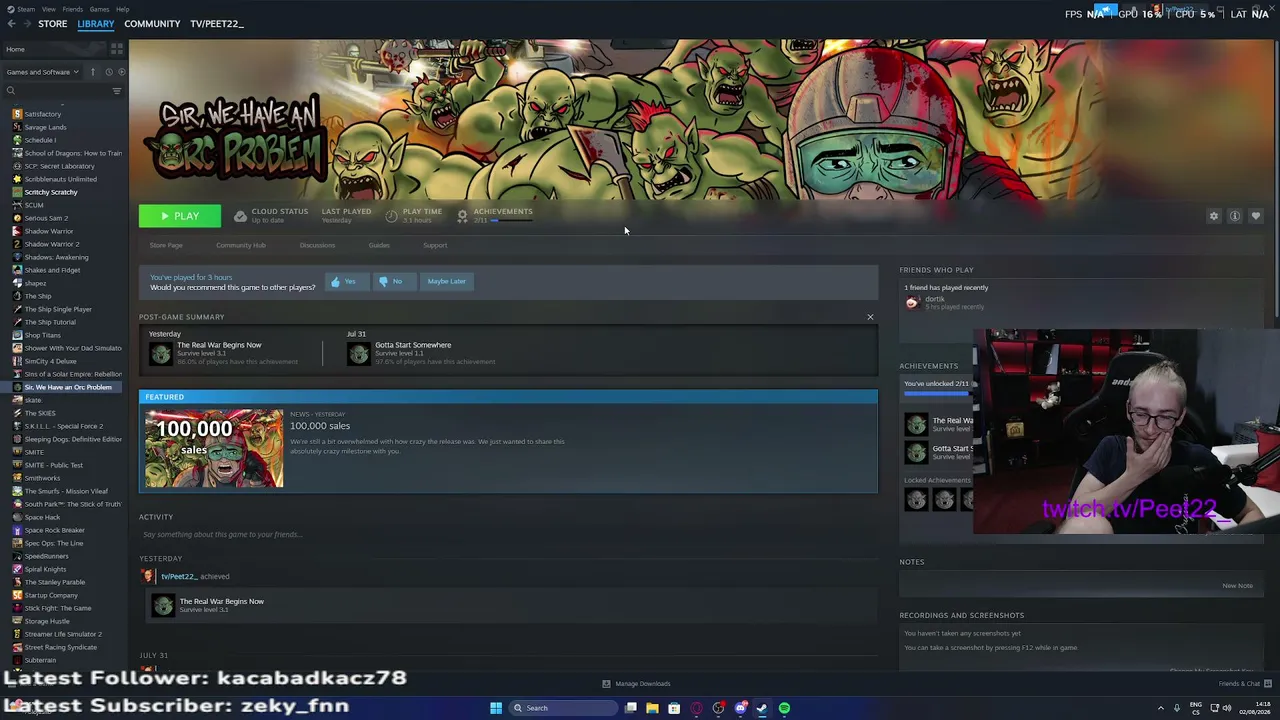
Task: Open Cloud Status indicator
Action: (x=271, y=215)
